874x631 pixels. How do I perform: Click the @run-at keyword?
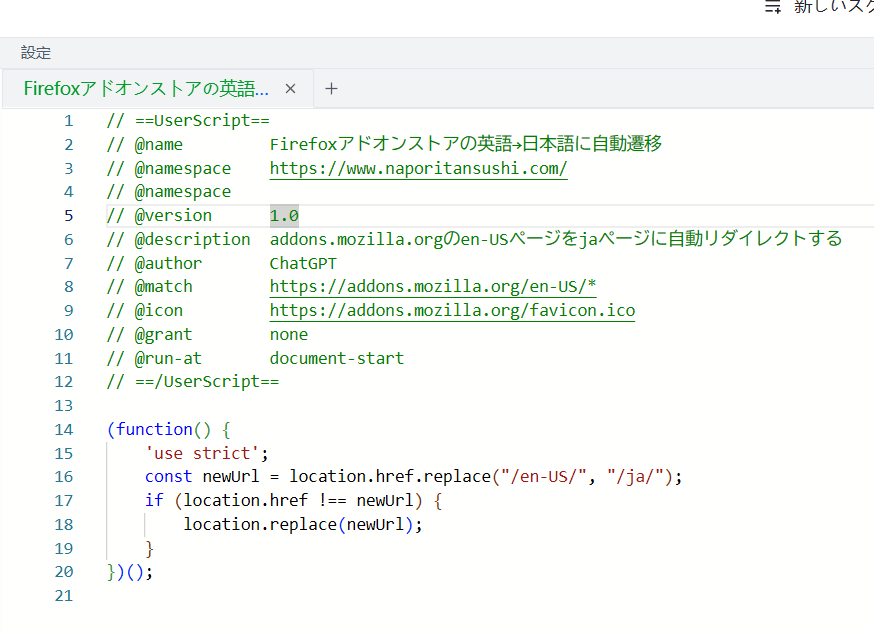pyautogui.click(x=168, y=358)
